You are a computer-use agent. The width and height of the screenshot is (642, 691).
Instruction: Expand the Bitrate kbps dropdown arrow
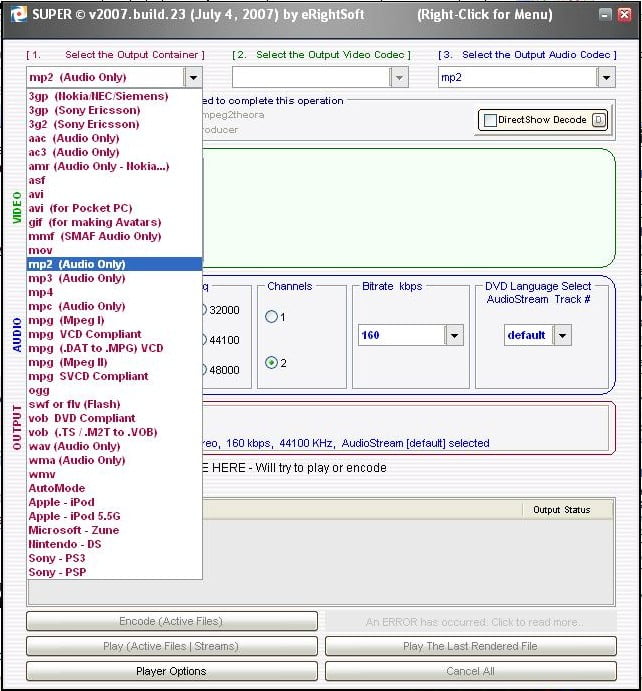coord(454,335)
